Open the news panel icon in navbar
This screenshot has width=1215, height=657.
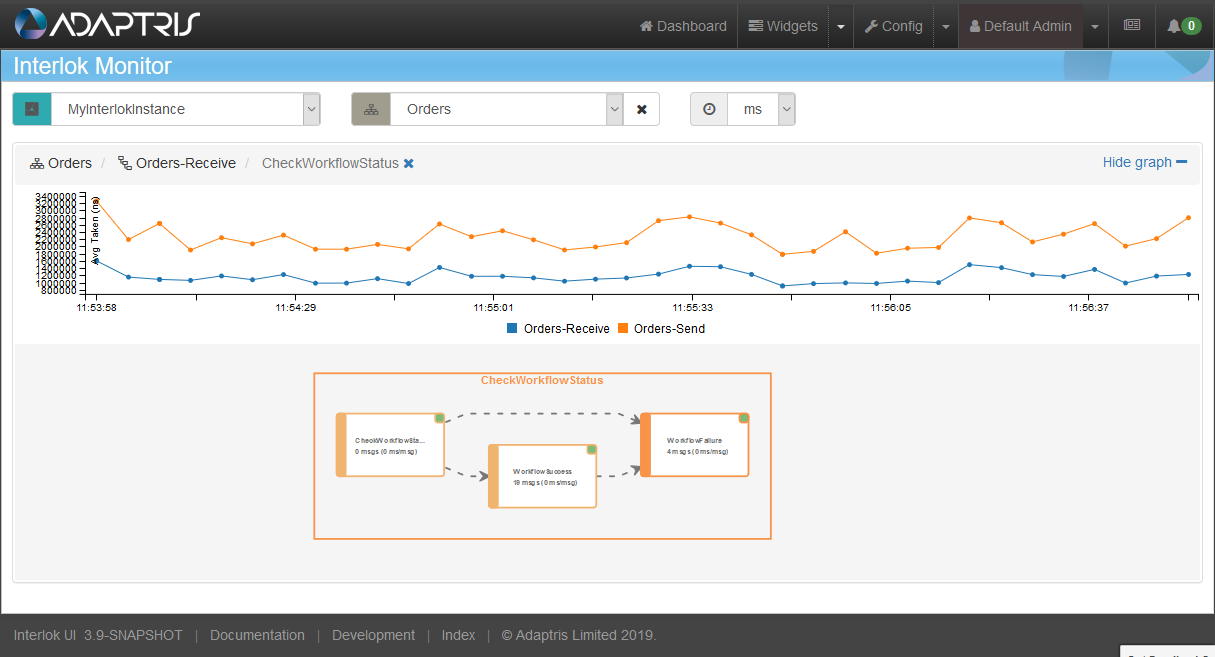click(1132, 26)
